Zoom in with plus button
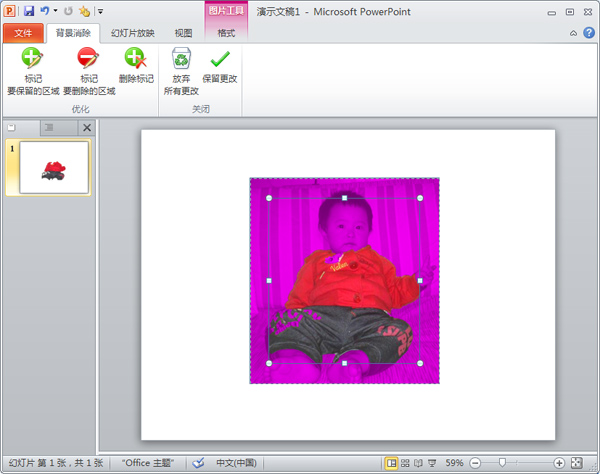 (559, 463)
